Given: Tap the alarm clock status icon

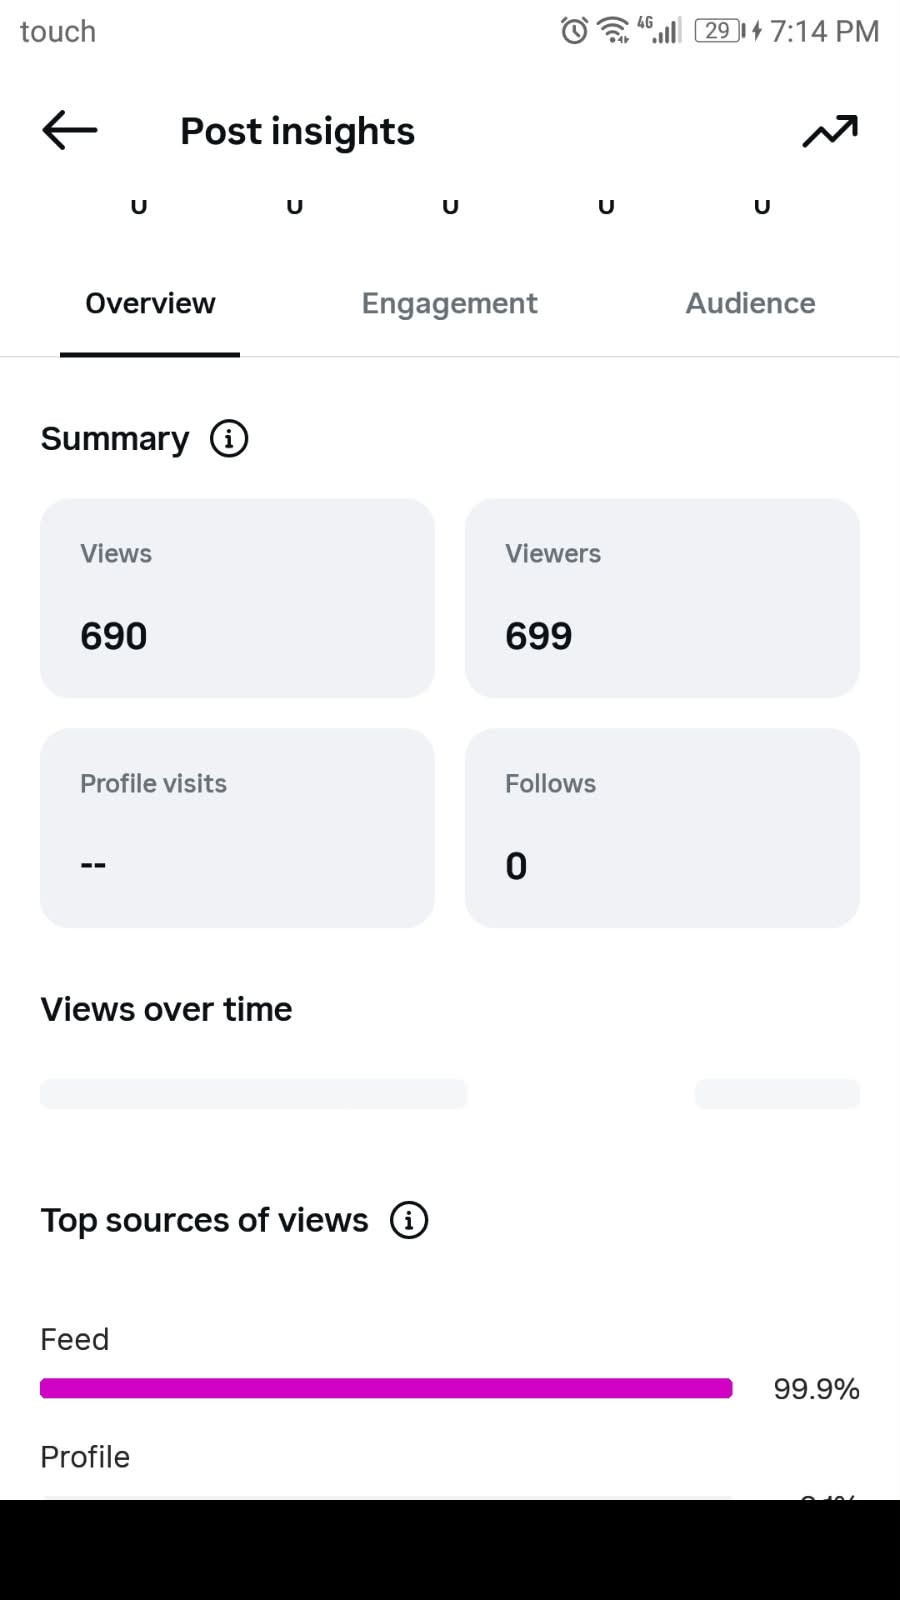Looking at the screenshot, I should pyautogui.click(x=574, y=31).
